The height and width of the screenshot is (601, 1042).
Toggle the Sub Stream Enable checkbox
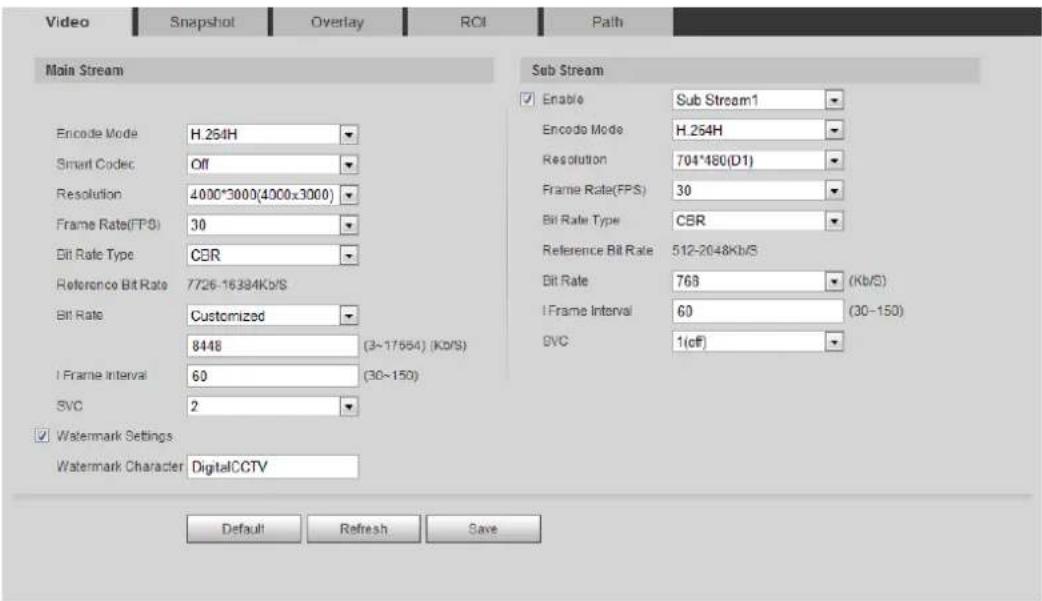527,99
